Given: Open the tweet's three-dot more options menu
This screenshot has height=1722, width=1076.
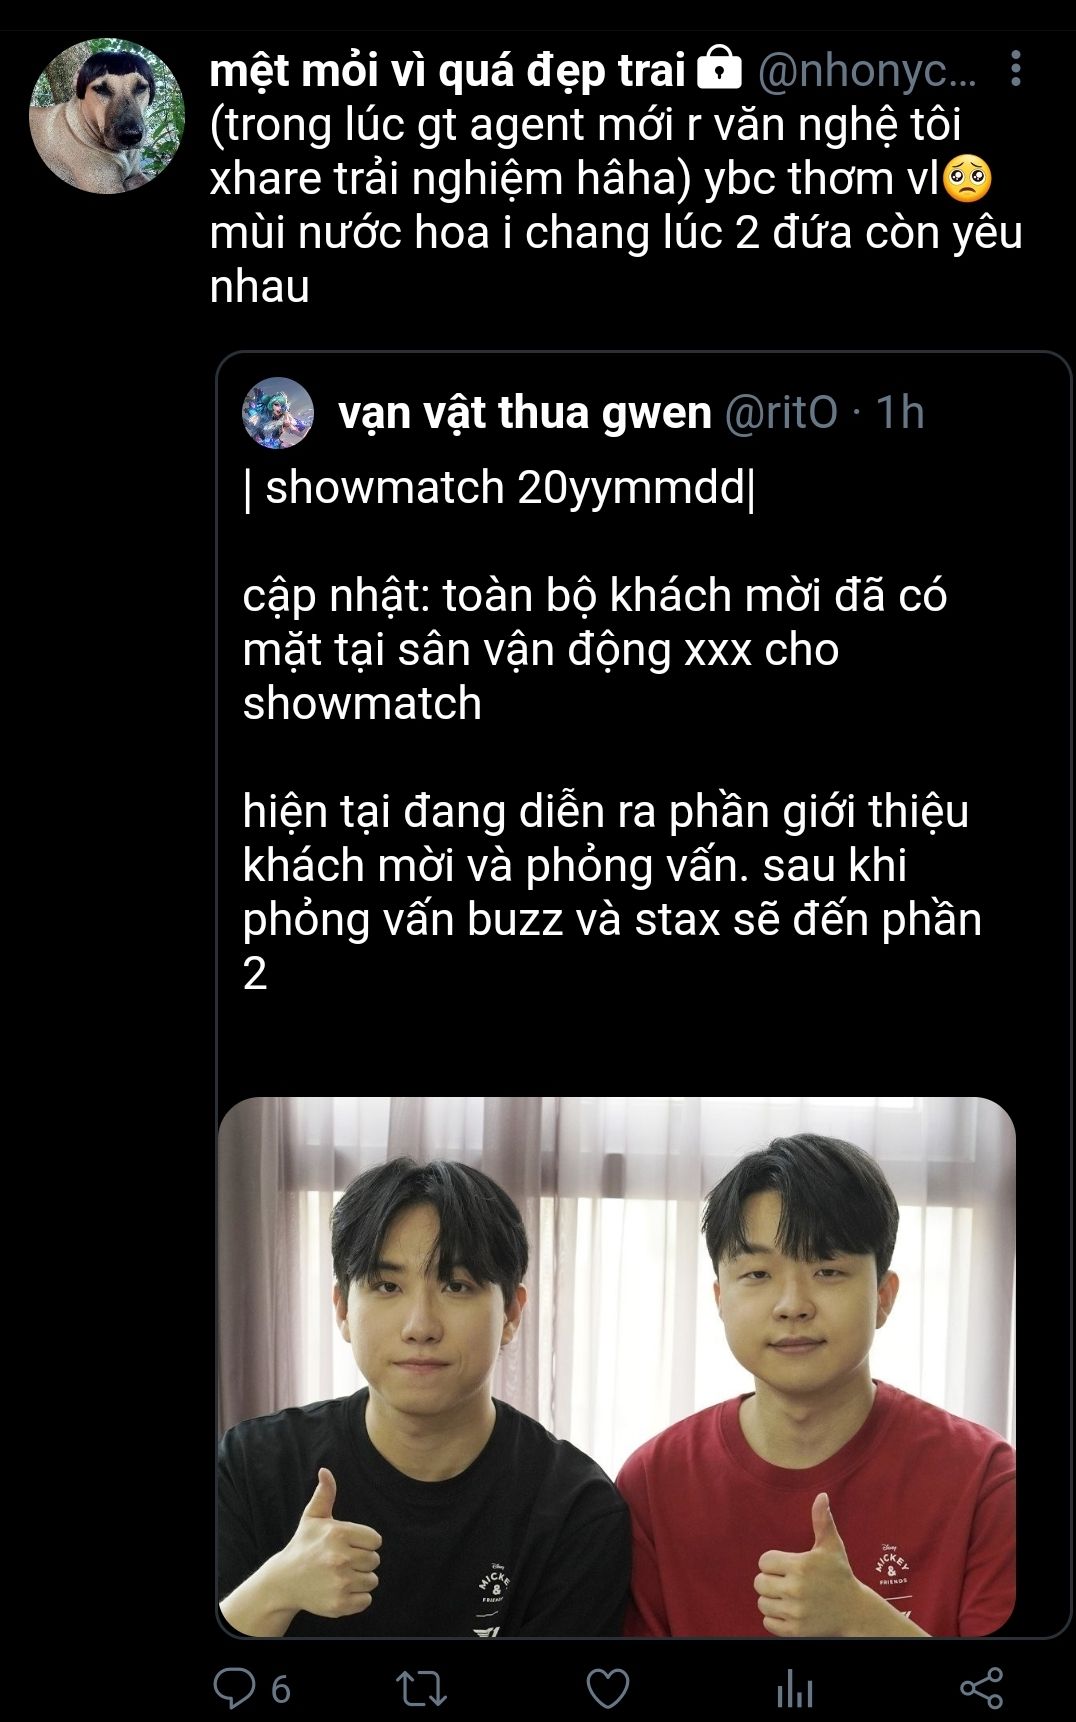Looking at the screenshot, I should tap(1016, 69).
